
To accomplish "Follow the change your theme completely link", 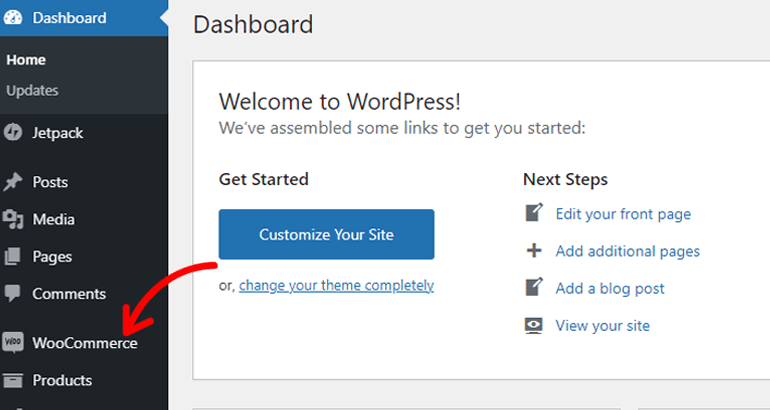I will tap(336, 285).
